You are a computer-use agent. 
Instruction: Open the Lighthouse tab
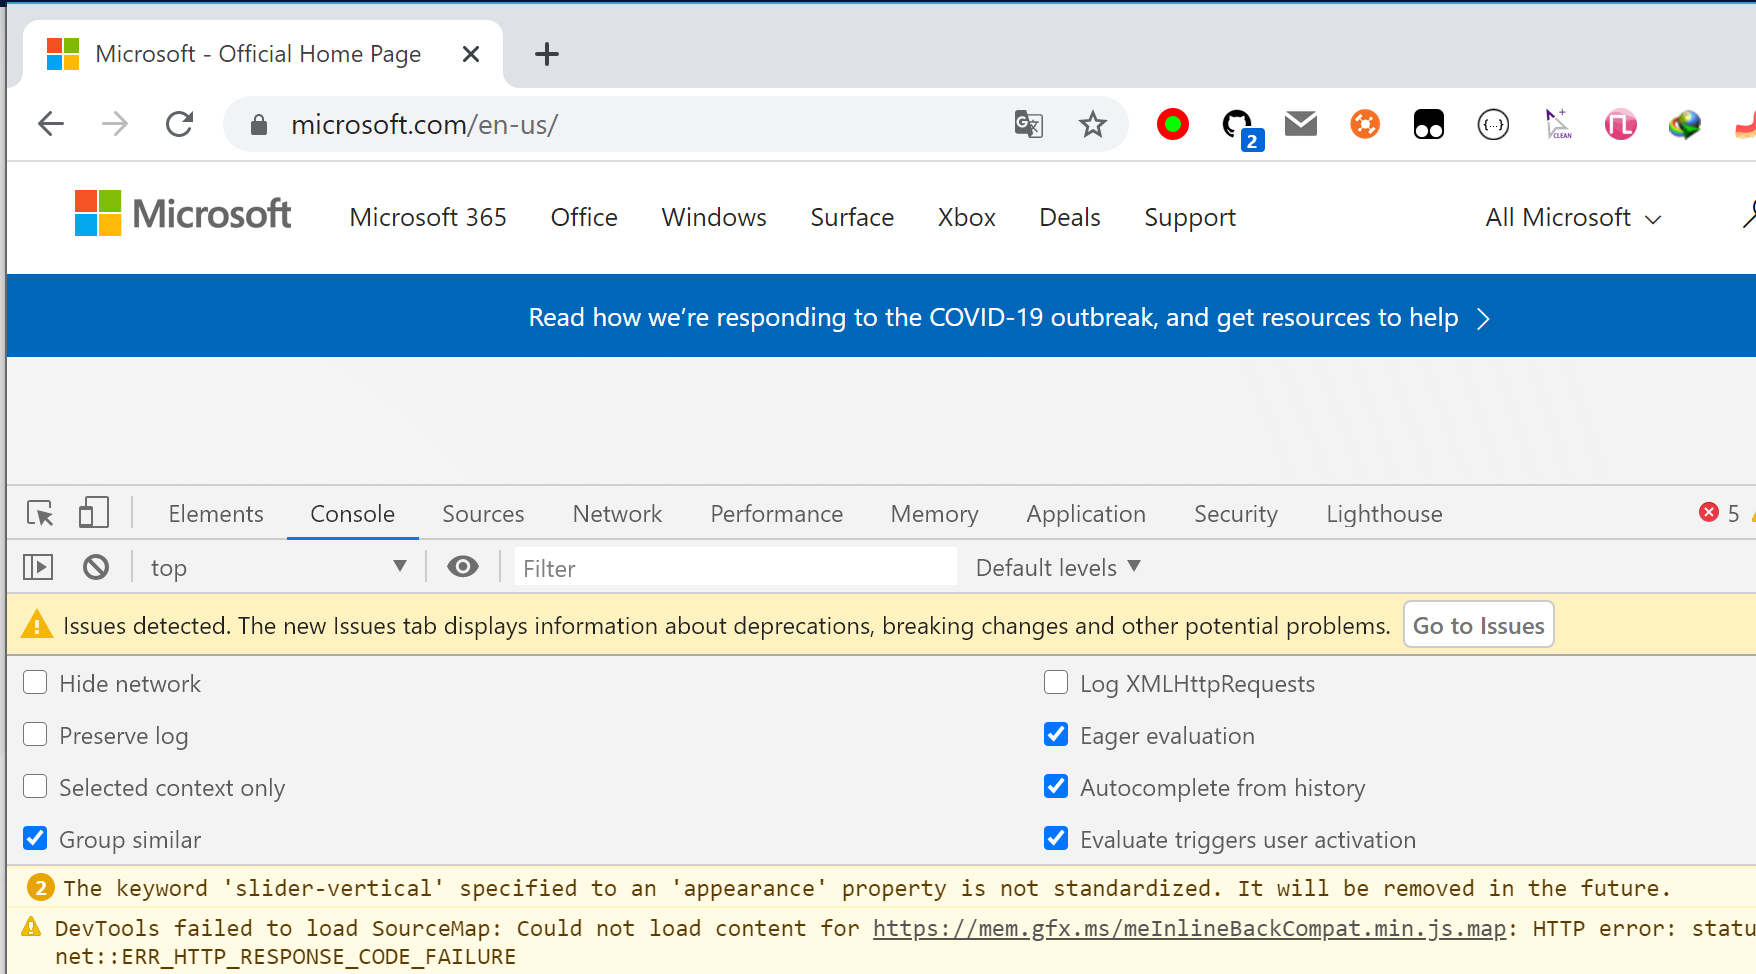pos(1383,514)
